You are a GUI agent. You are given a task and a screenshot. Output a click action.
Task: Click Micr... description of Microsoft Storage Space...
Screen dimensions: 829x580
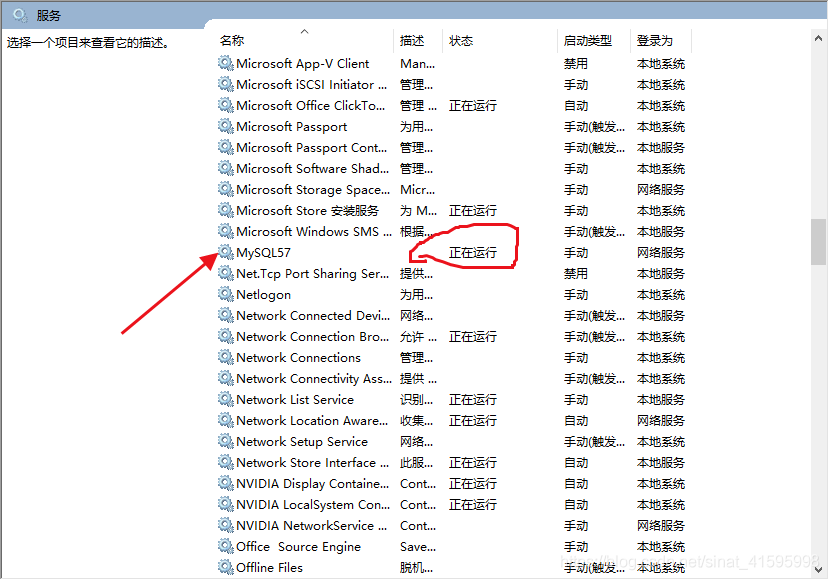pyautogui.click(x=417, y=189)
